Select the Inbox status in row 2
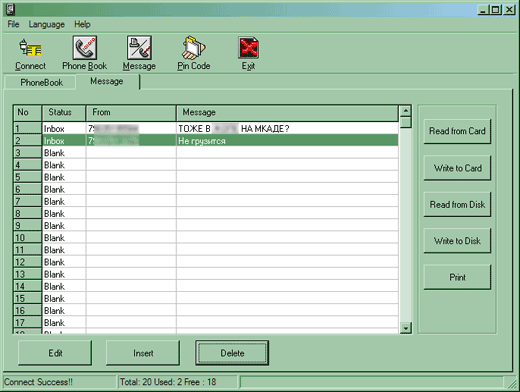Screen dimensions: 520x392 pyautogui.click(x=64, y=141)
